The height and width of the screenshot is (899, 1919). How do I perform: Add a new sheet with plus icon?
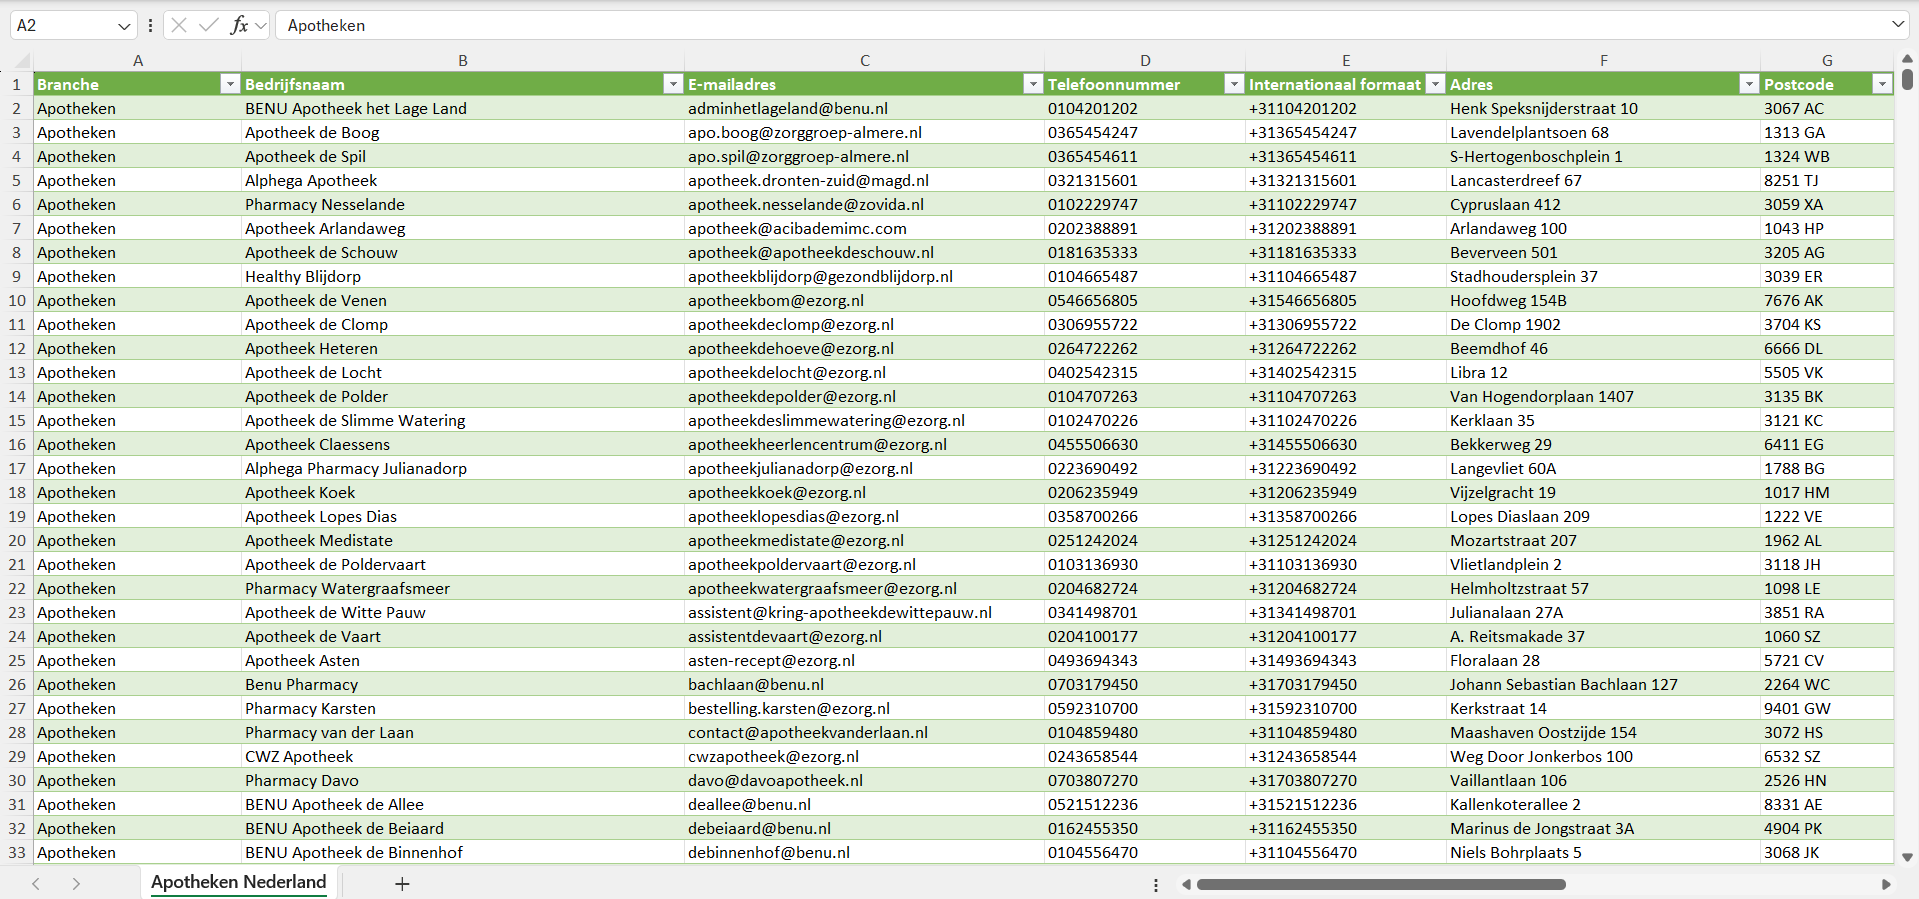pyautogui.click(x=402, y=884)
